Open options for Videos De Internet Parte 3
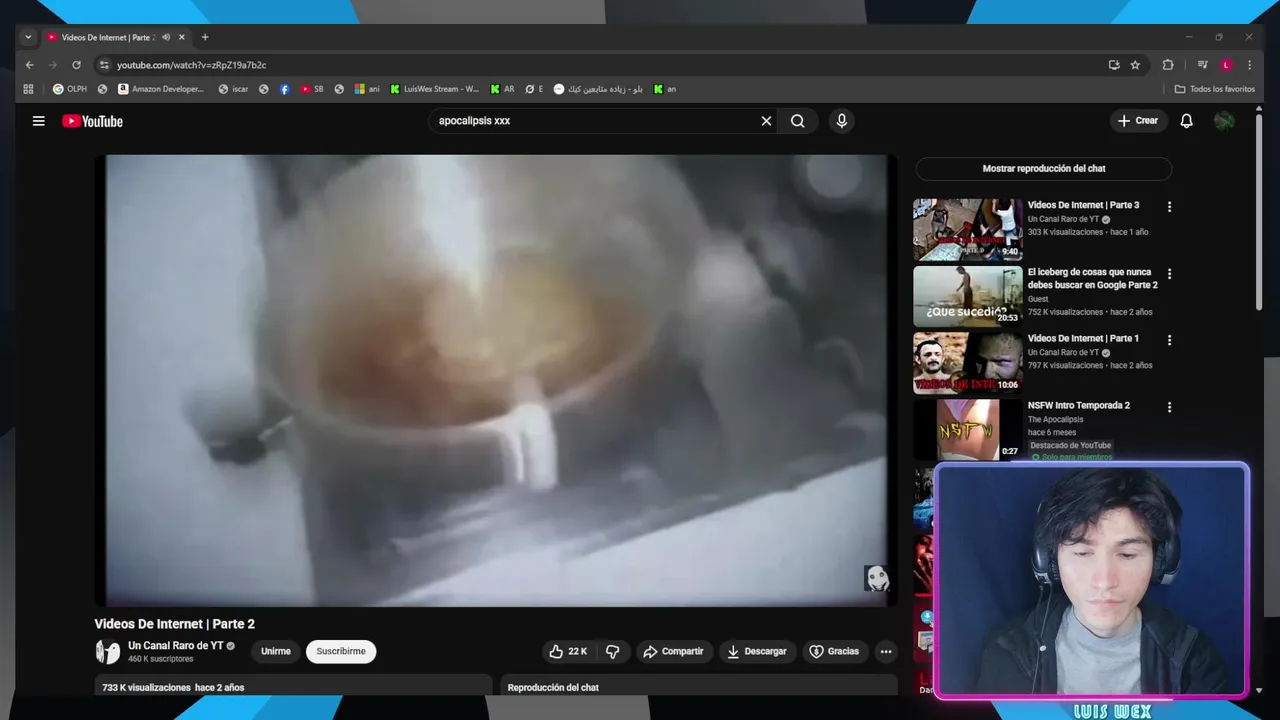This screenshot has width=1280, height=720. (1169, 206)
